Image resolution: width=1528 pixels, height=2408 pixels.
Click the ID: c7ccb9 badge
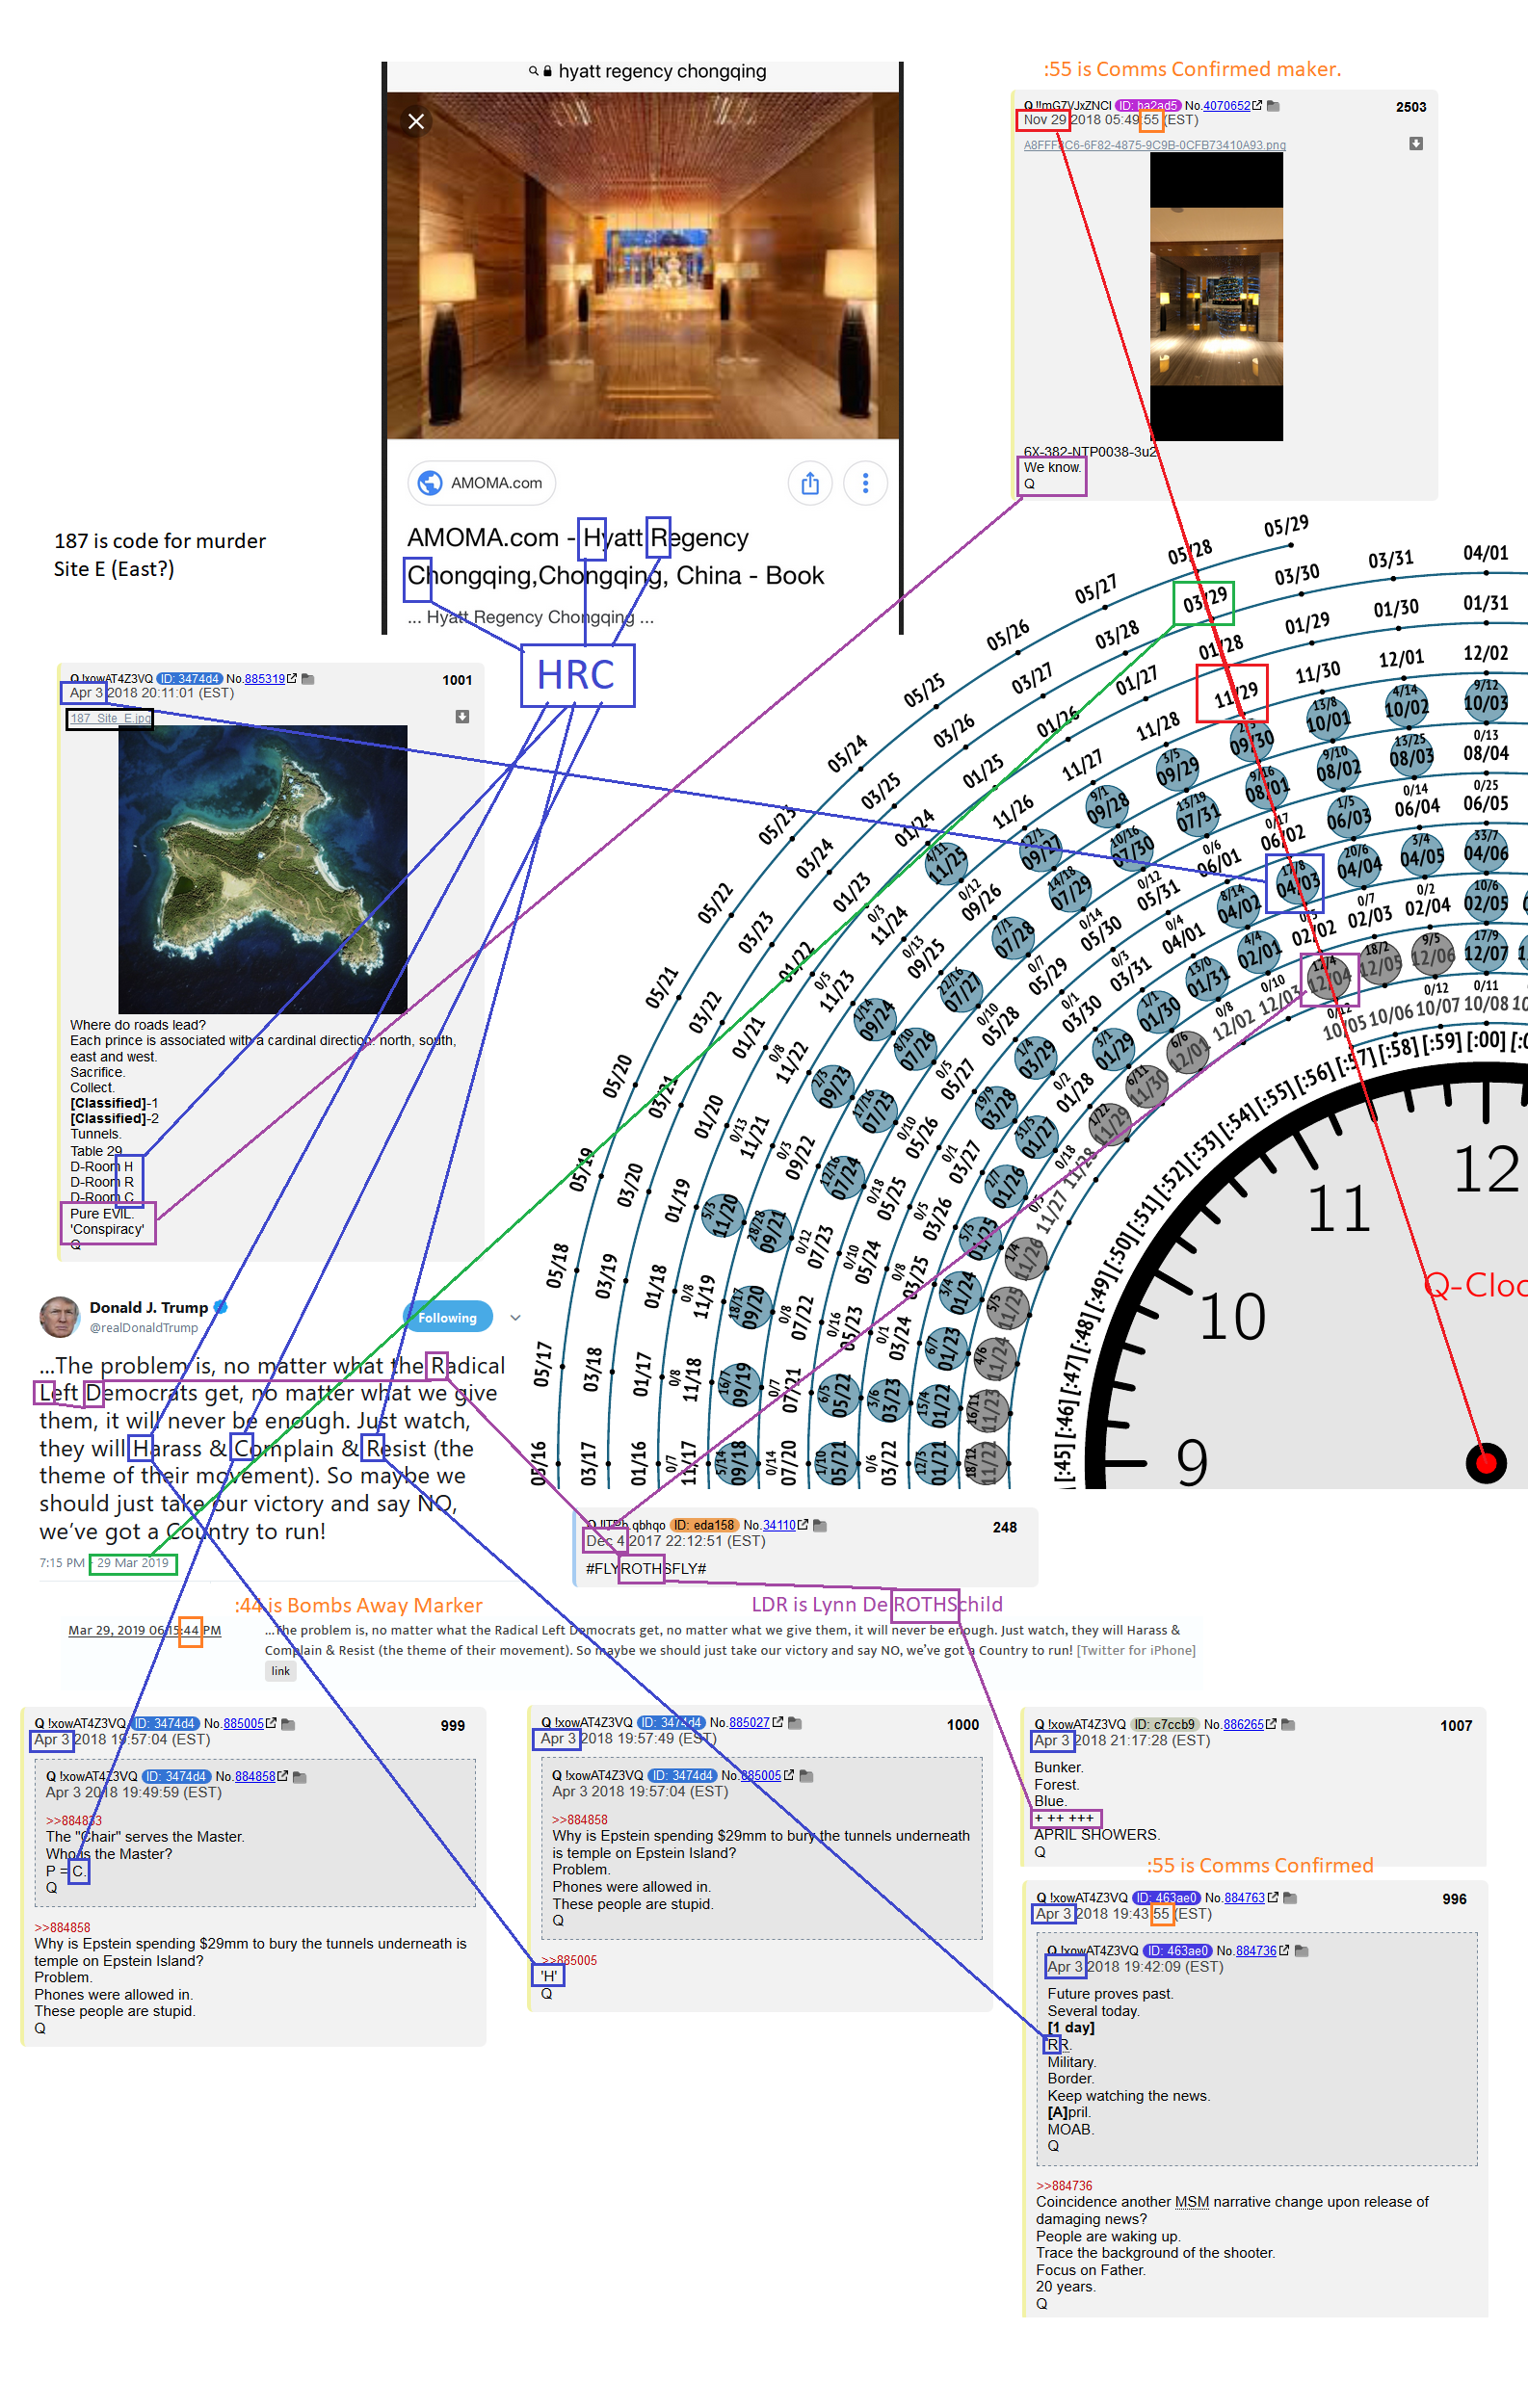pyautogui.click(x=1165, y=1725)
